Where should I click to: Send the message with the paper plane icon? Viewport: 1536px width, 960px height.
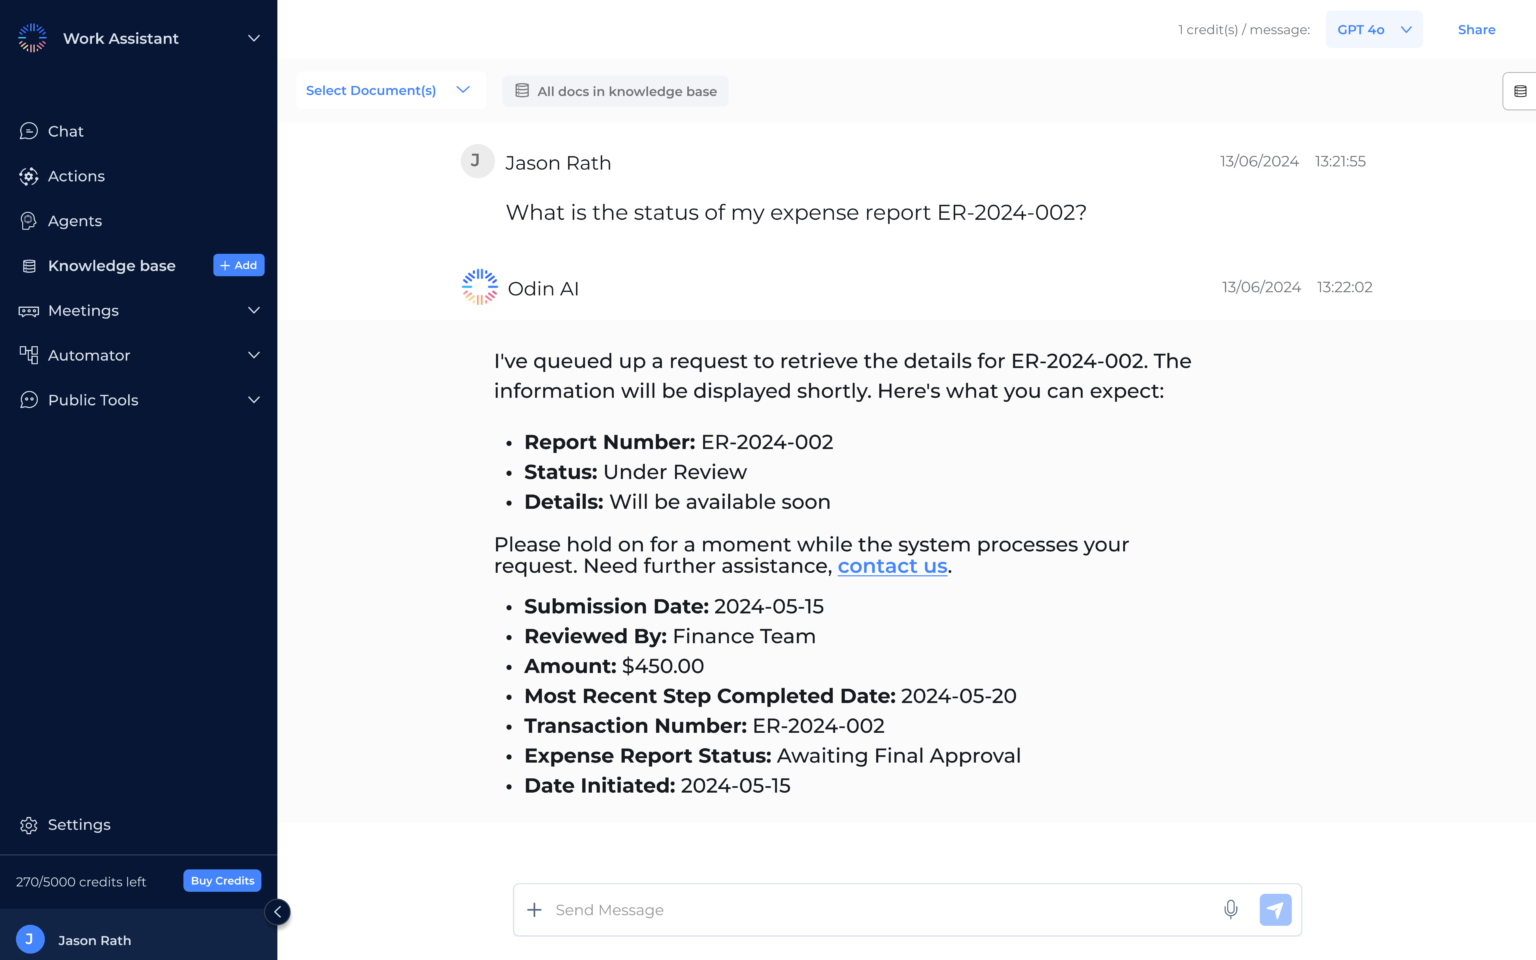pyautogui.click(x=1275, y=910)
